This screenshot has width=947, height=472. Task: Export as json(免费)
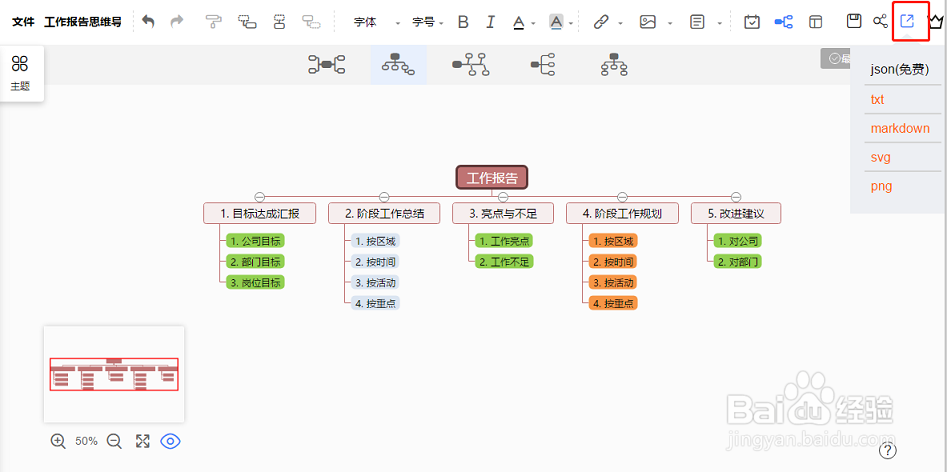[x=899, y=70]
